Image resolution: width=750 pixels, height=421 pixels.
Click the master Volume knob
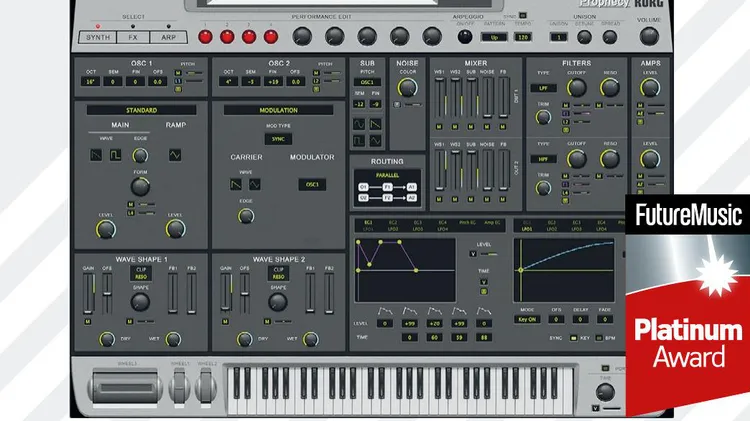(x=649, y=36)
